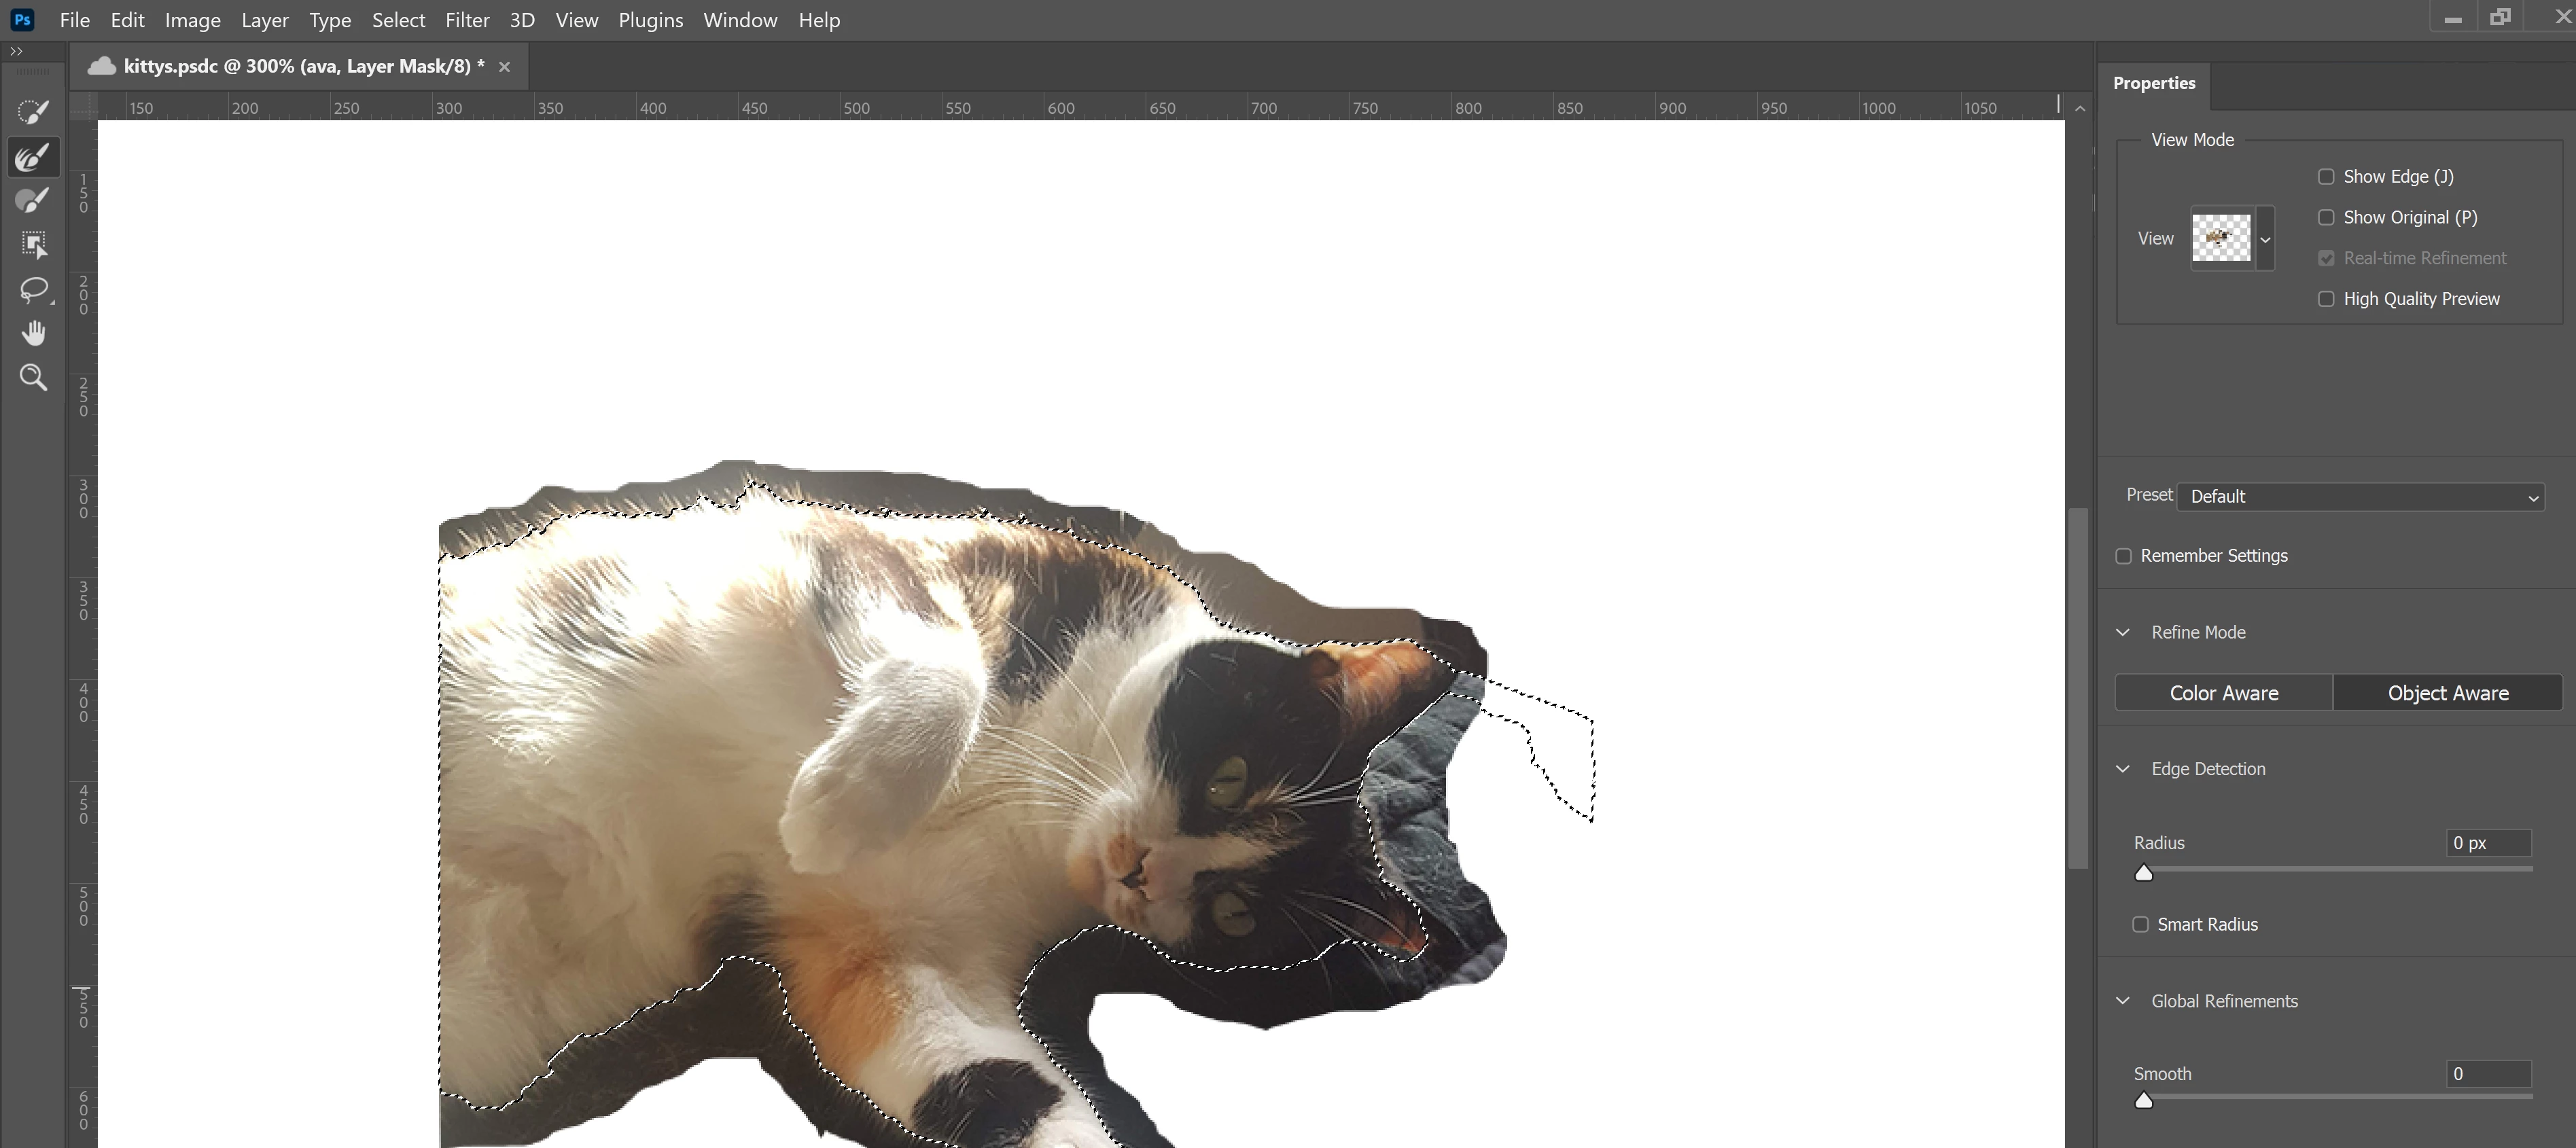Click the Radius slider handle
Screen dimensions: 2576x1148
point(2143,873)
